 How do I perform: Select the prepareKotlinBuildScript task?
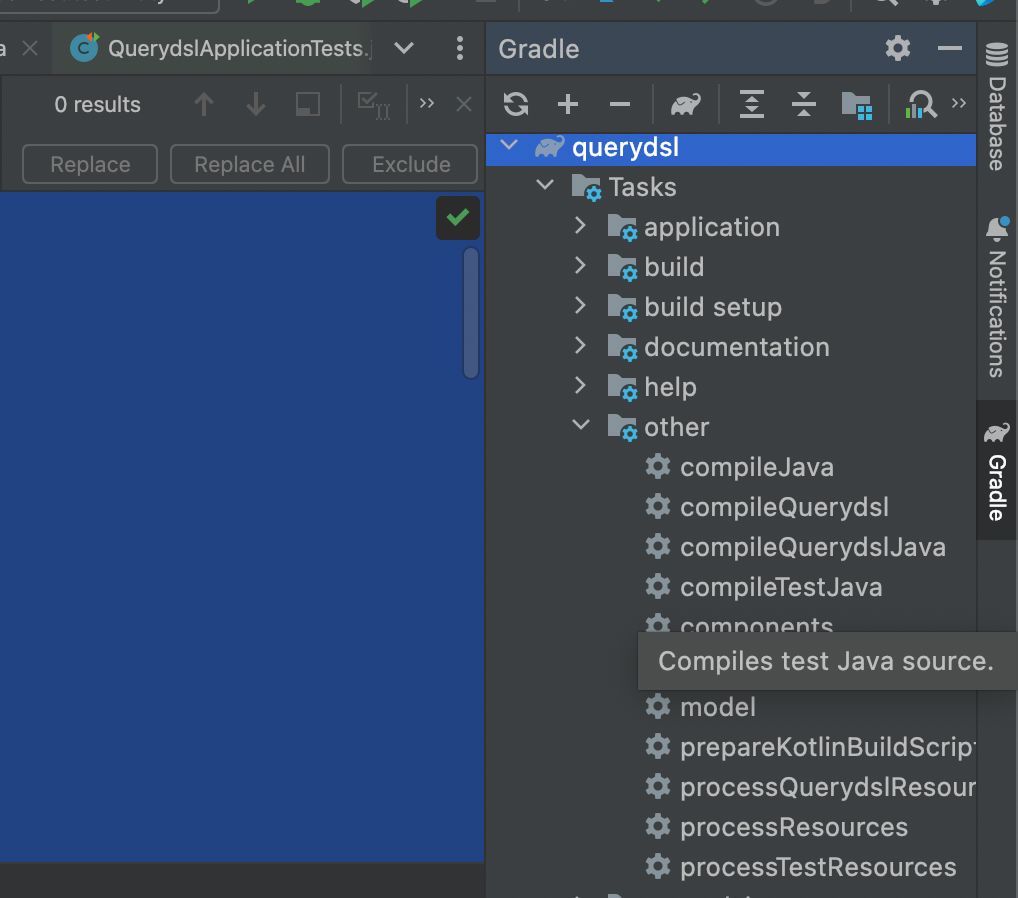pos(827,748)
